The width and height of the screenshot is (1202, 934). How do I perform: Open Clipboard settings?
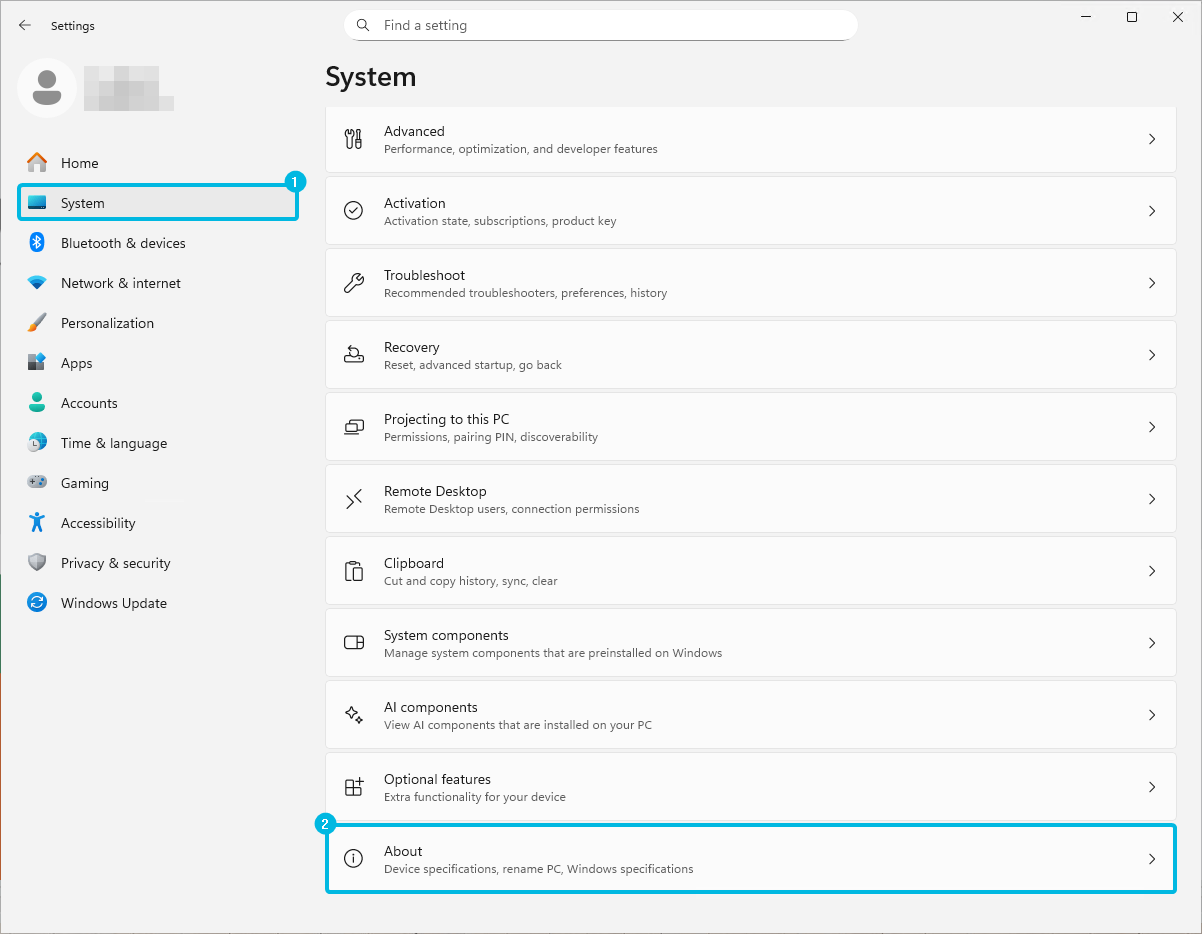point(751,571)
